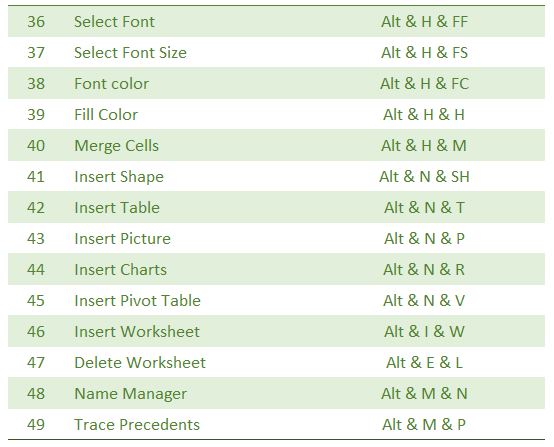Click the 'Alt & H & FS' shortcut text
This screenshot has height=447, width=554.
424,53
